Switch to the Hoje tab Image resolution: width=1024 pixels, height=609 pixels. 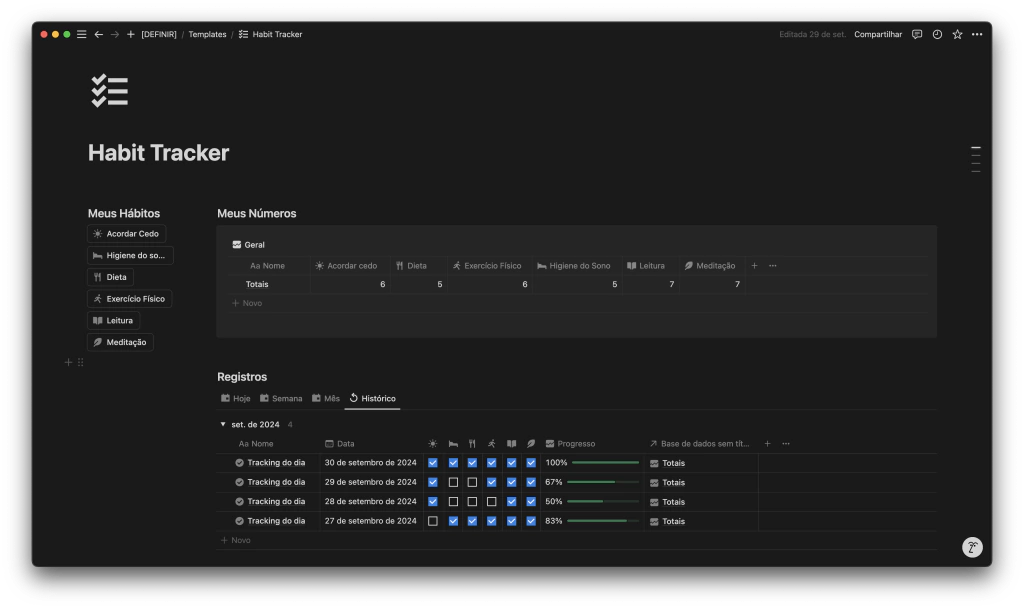tap(236, 398)
